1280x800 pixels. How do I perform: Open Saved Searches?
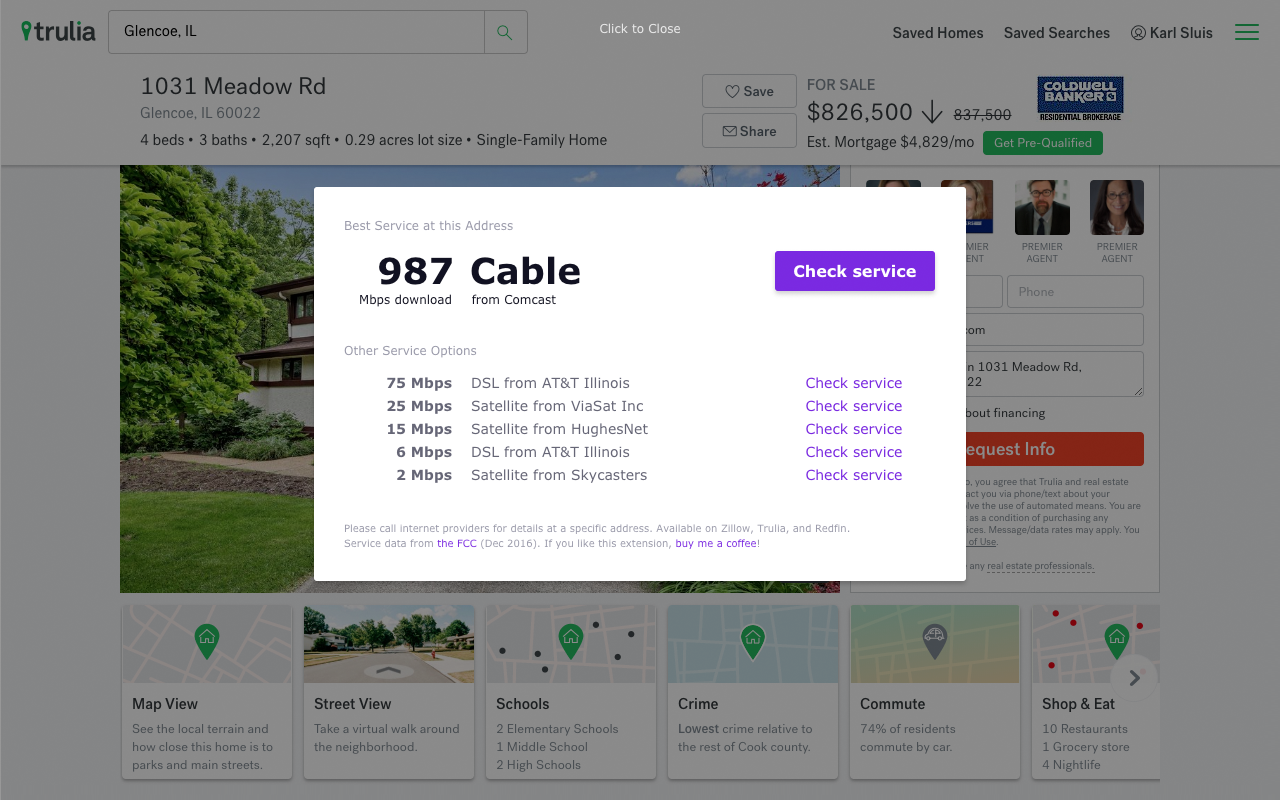[x=1056, y=33]
